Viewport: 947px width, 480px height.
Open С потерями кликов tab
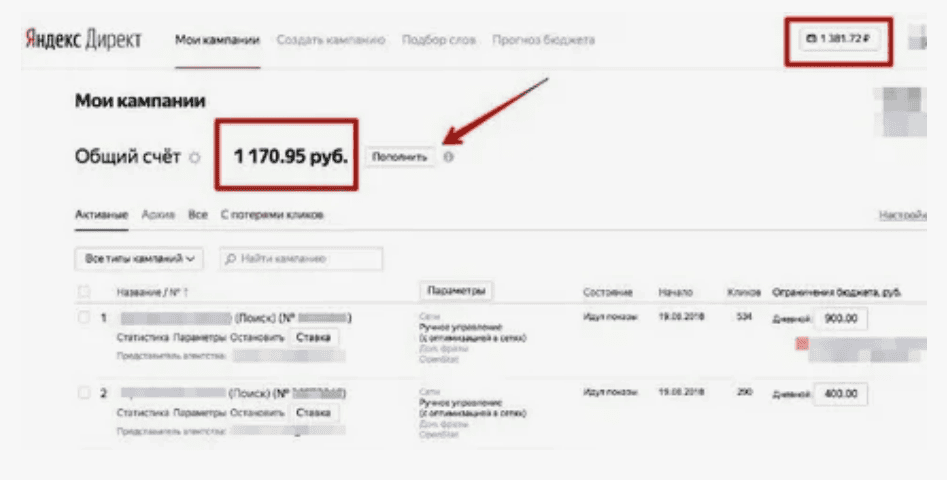click(x=272, y=215)
